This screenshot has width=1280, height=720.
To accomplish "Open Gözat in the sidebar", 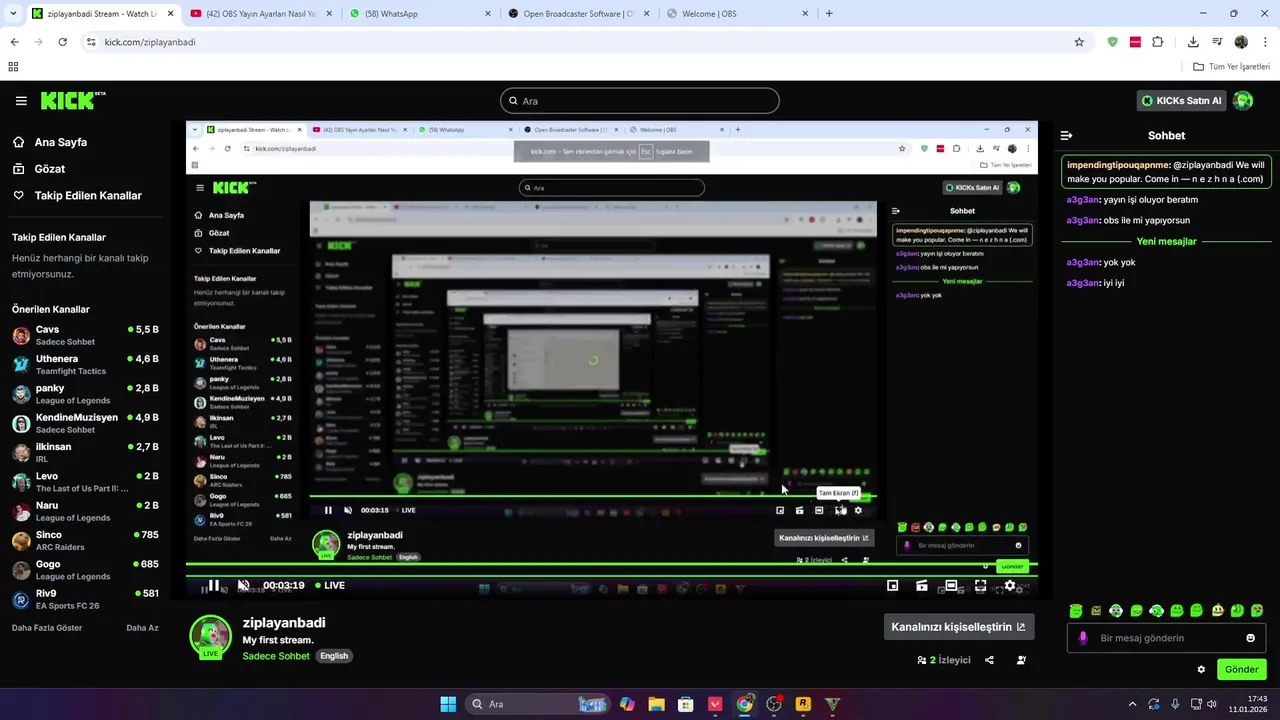I will (49, 169).
